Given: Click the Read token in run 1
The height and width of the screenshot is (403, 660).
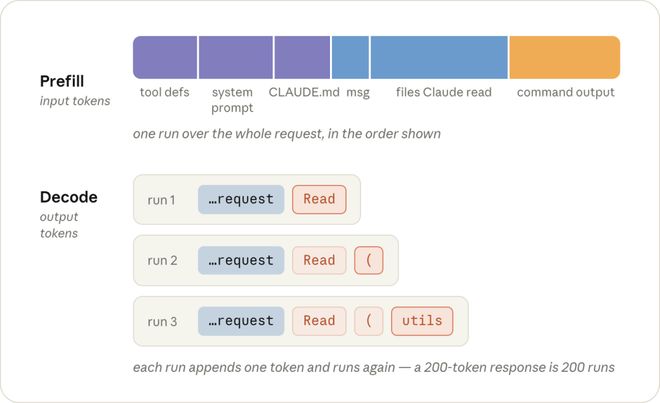Looking at the screenshot, I should coord(319,199).
